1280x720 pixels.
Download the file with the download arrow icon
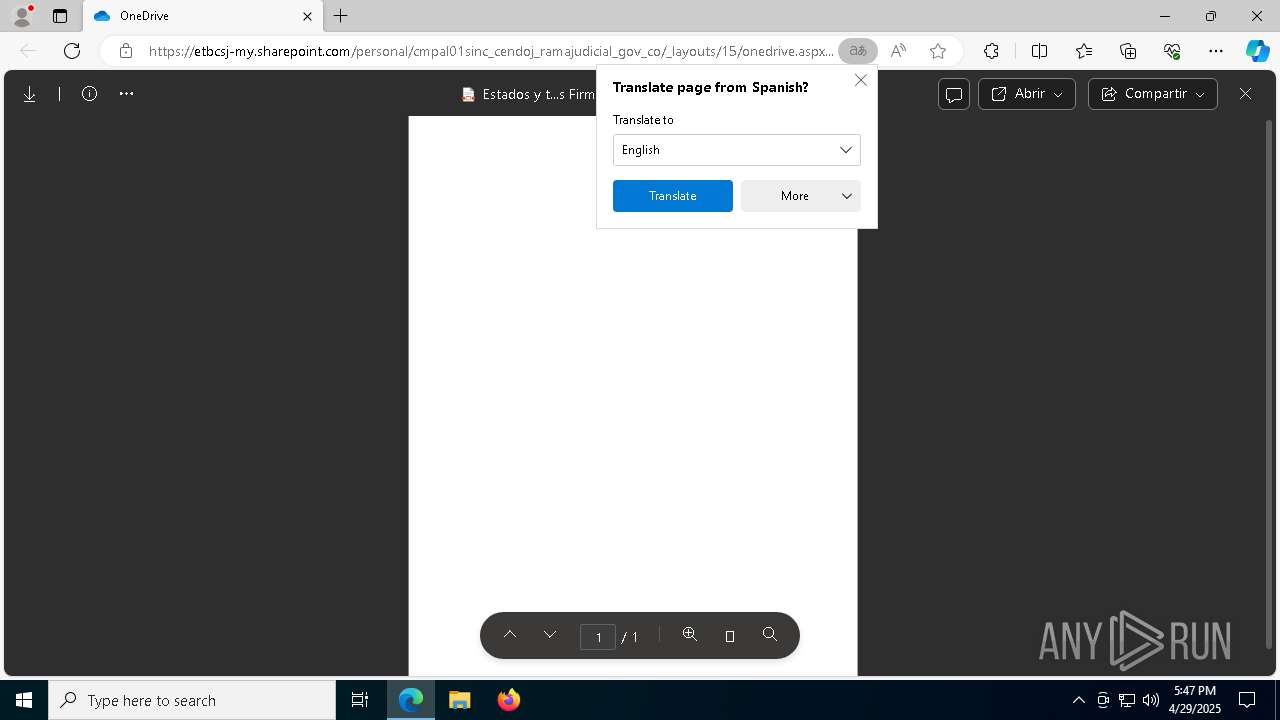tap(30, 94)
